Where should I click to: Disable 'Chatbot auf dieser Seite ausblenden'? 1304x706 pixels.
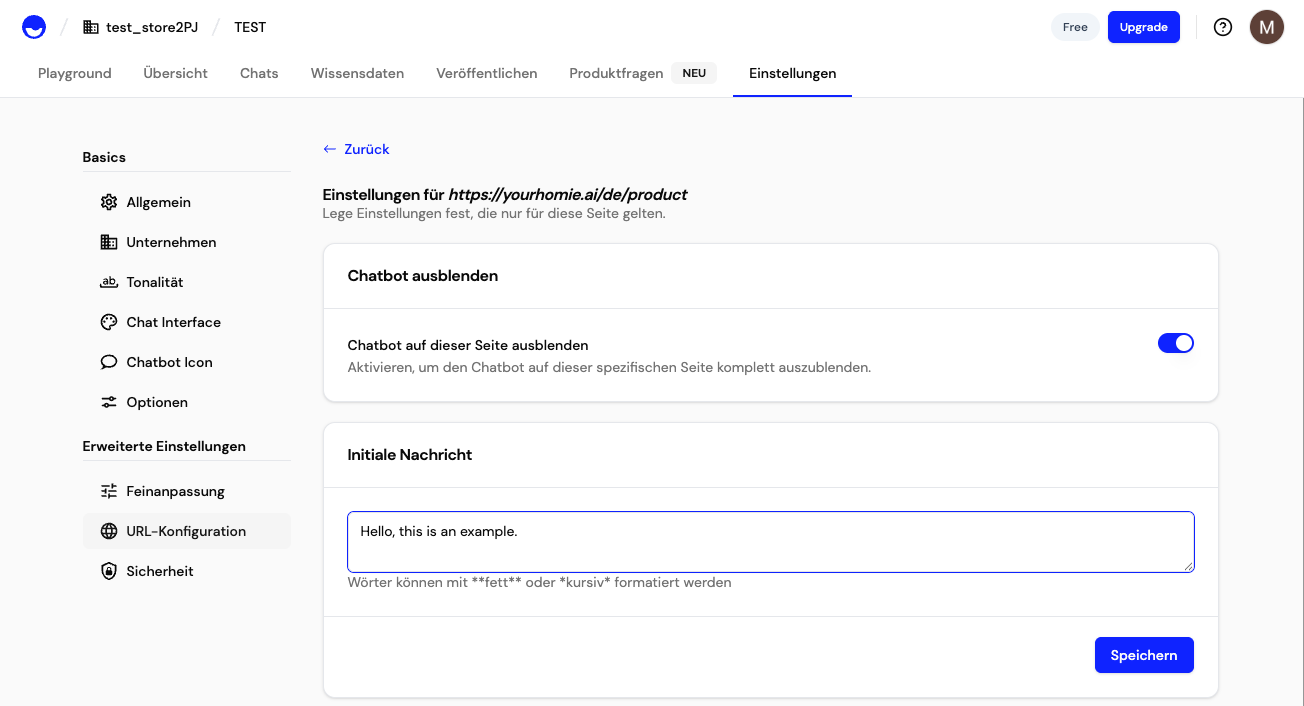[1176, 342]
